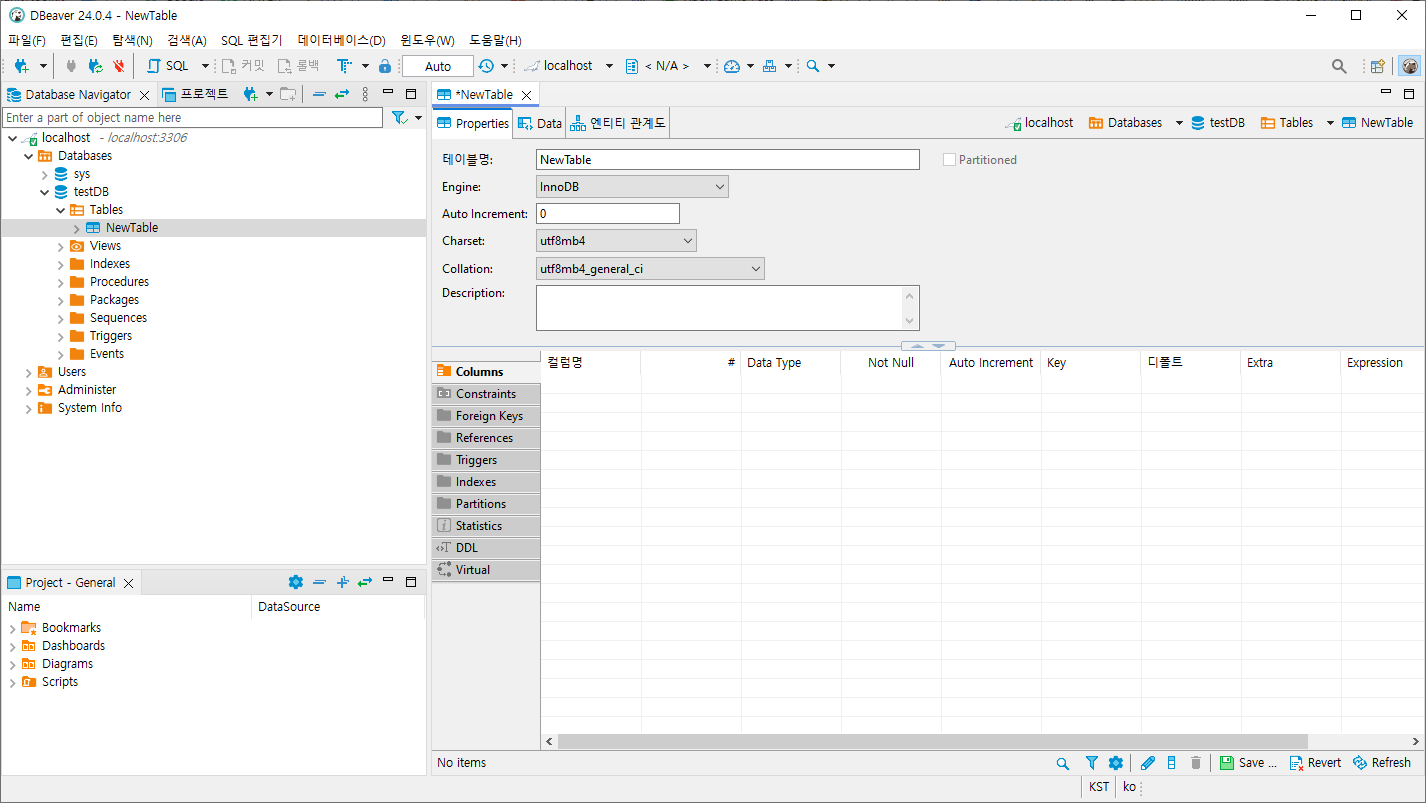Expand the Users node in the navigator
The width and height of the screenshot is (1426, 803).
[x=28, y=372]
